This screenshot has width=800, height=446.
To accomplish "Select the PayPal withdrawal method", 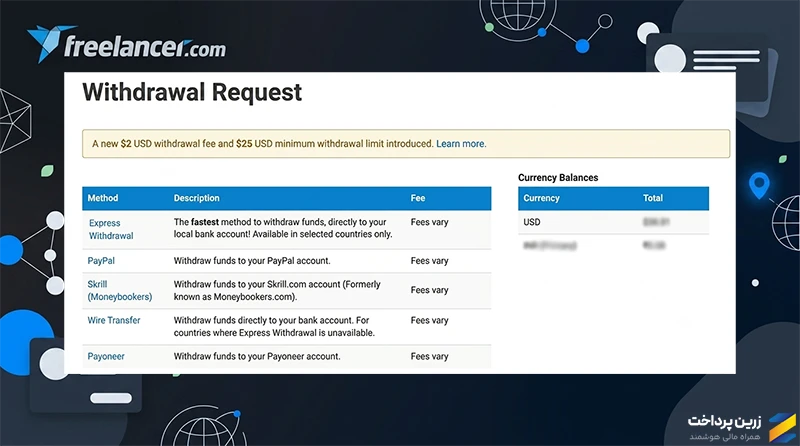I will click(101, 261).
